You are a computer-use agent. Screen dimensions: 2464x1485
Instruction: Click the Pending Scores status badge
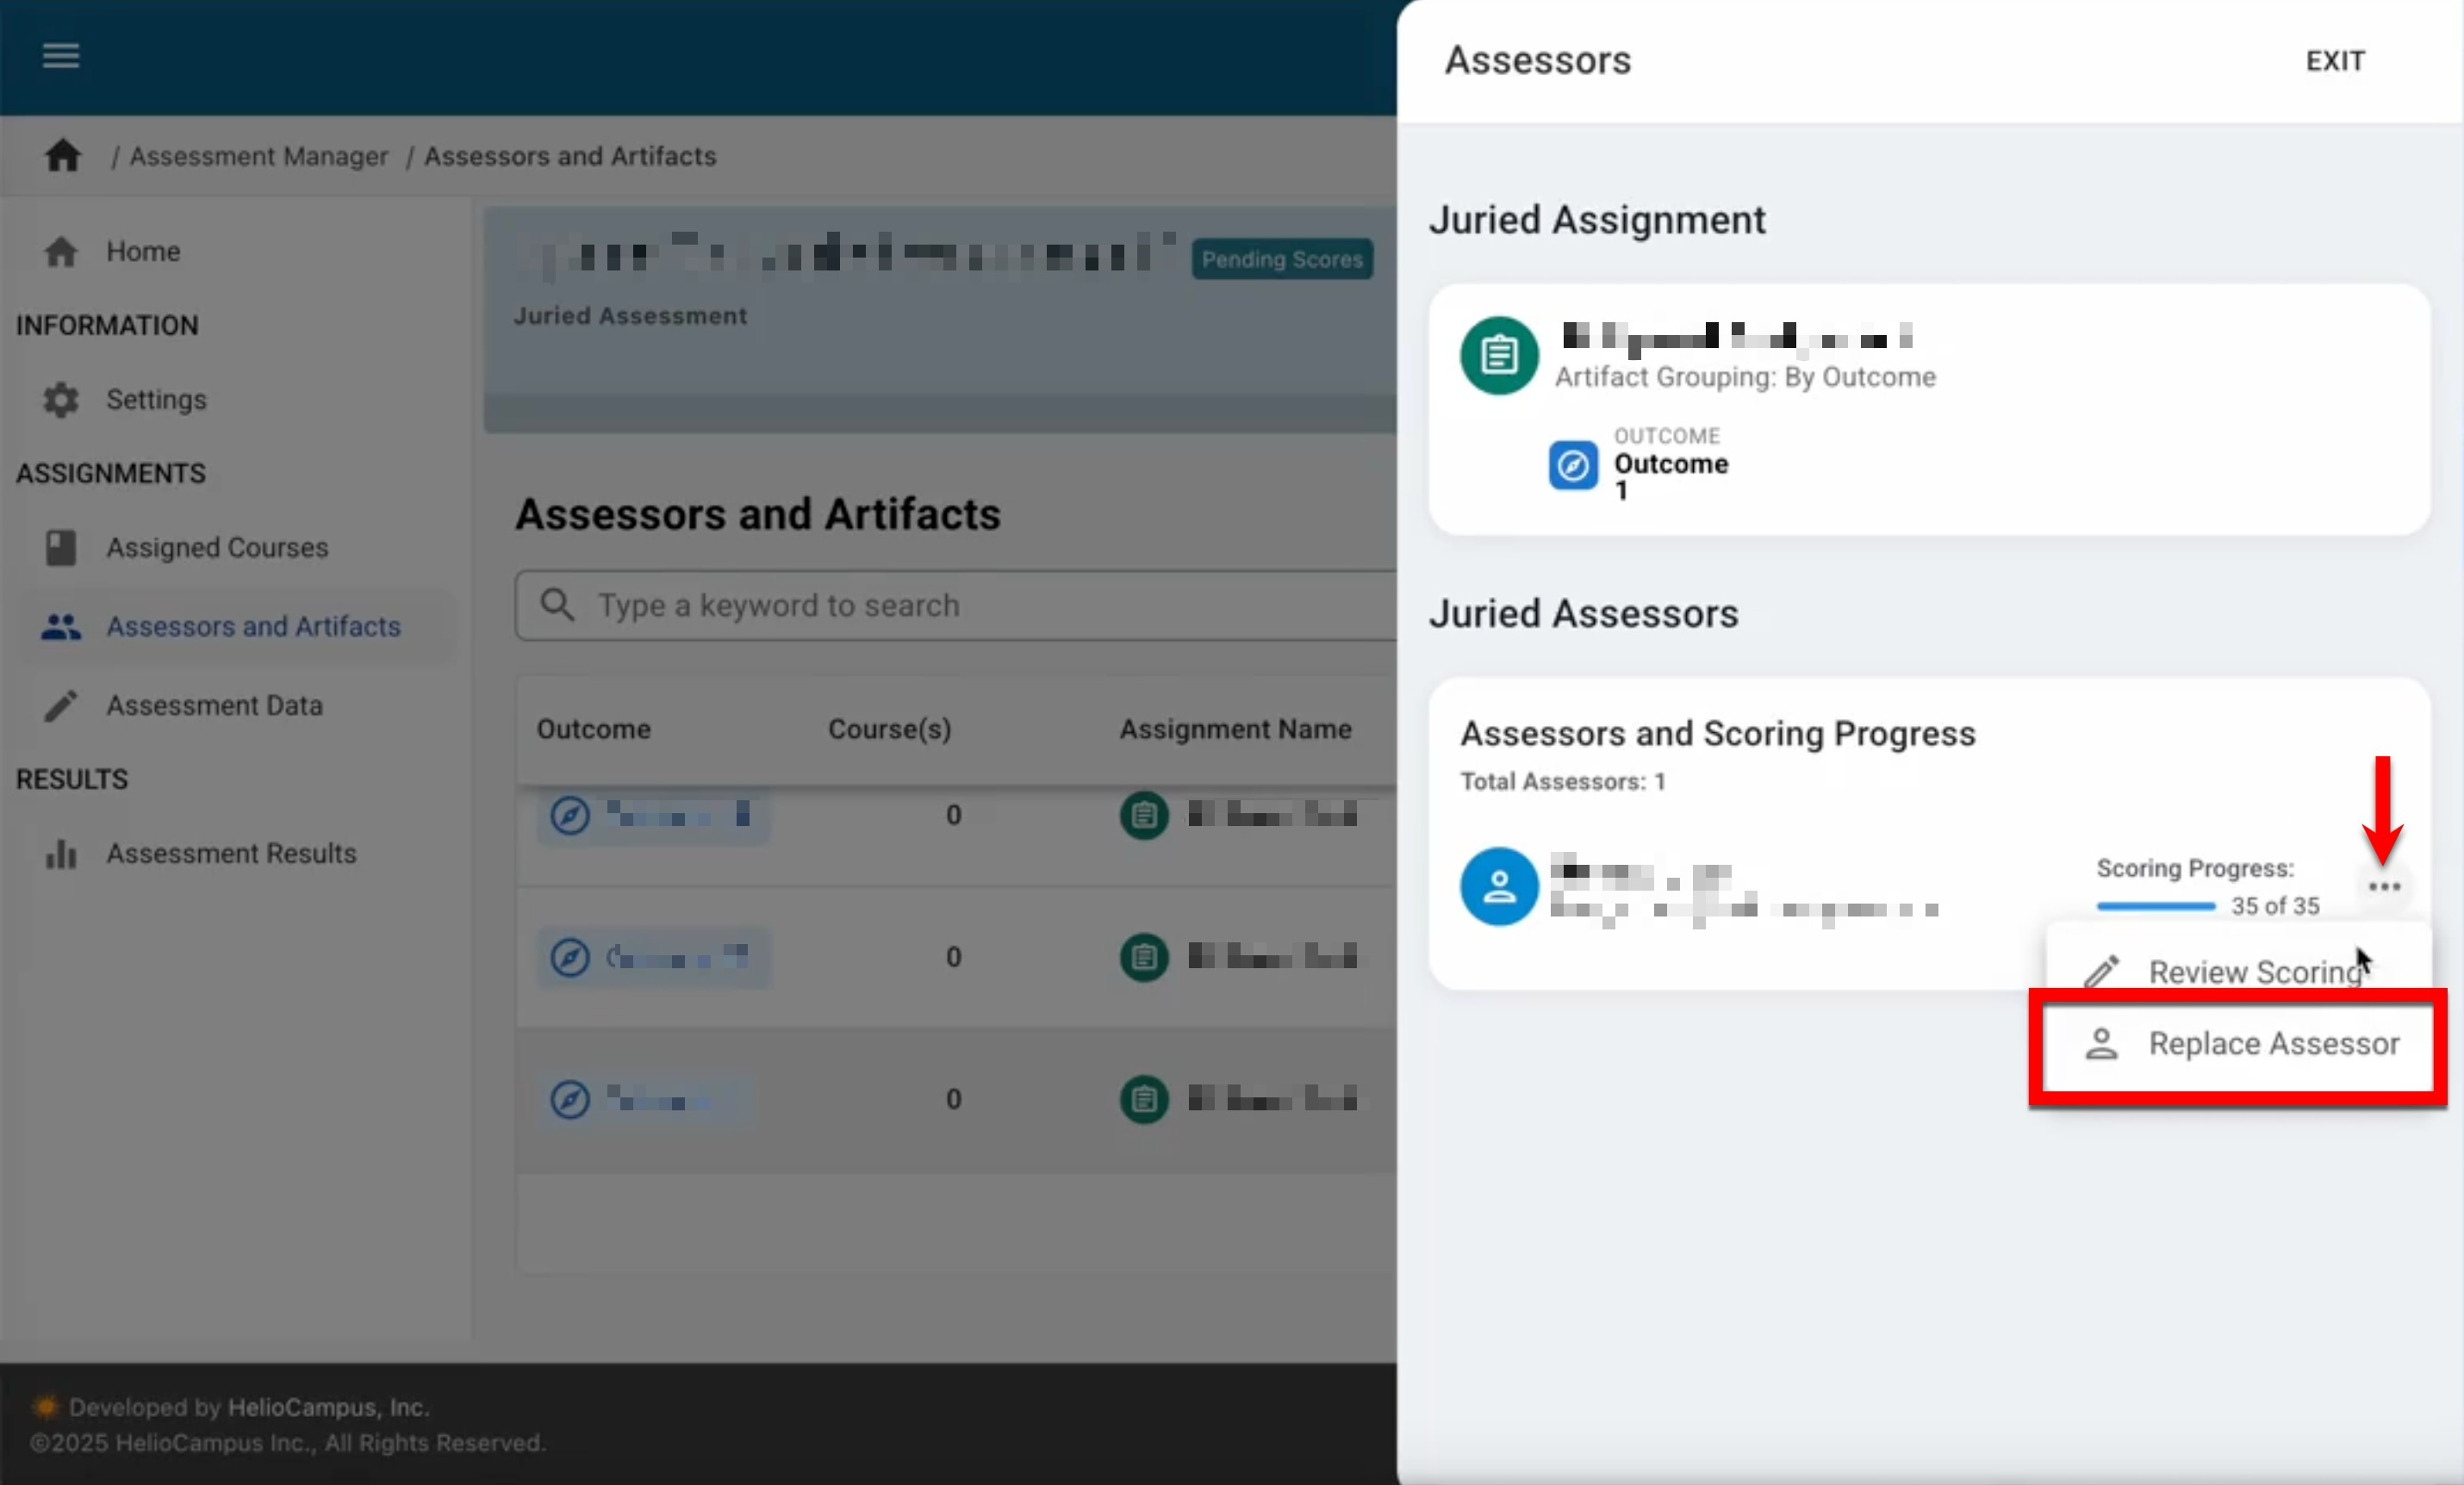pyautogui.click(x=1281, y=259)
